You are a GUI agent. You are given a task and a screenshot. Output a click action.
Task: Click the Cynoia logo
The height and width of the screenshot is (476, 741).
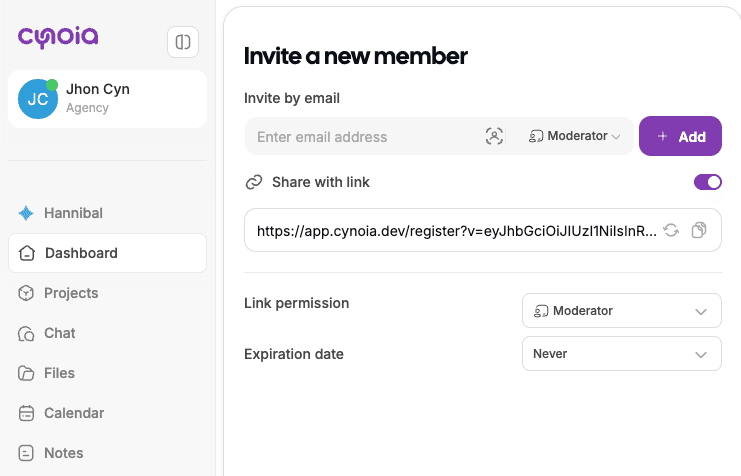click(58, 38)
